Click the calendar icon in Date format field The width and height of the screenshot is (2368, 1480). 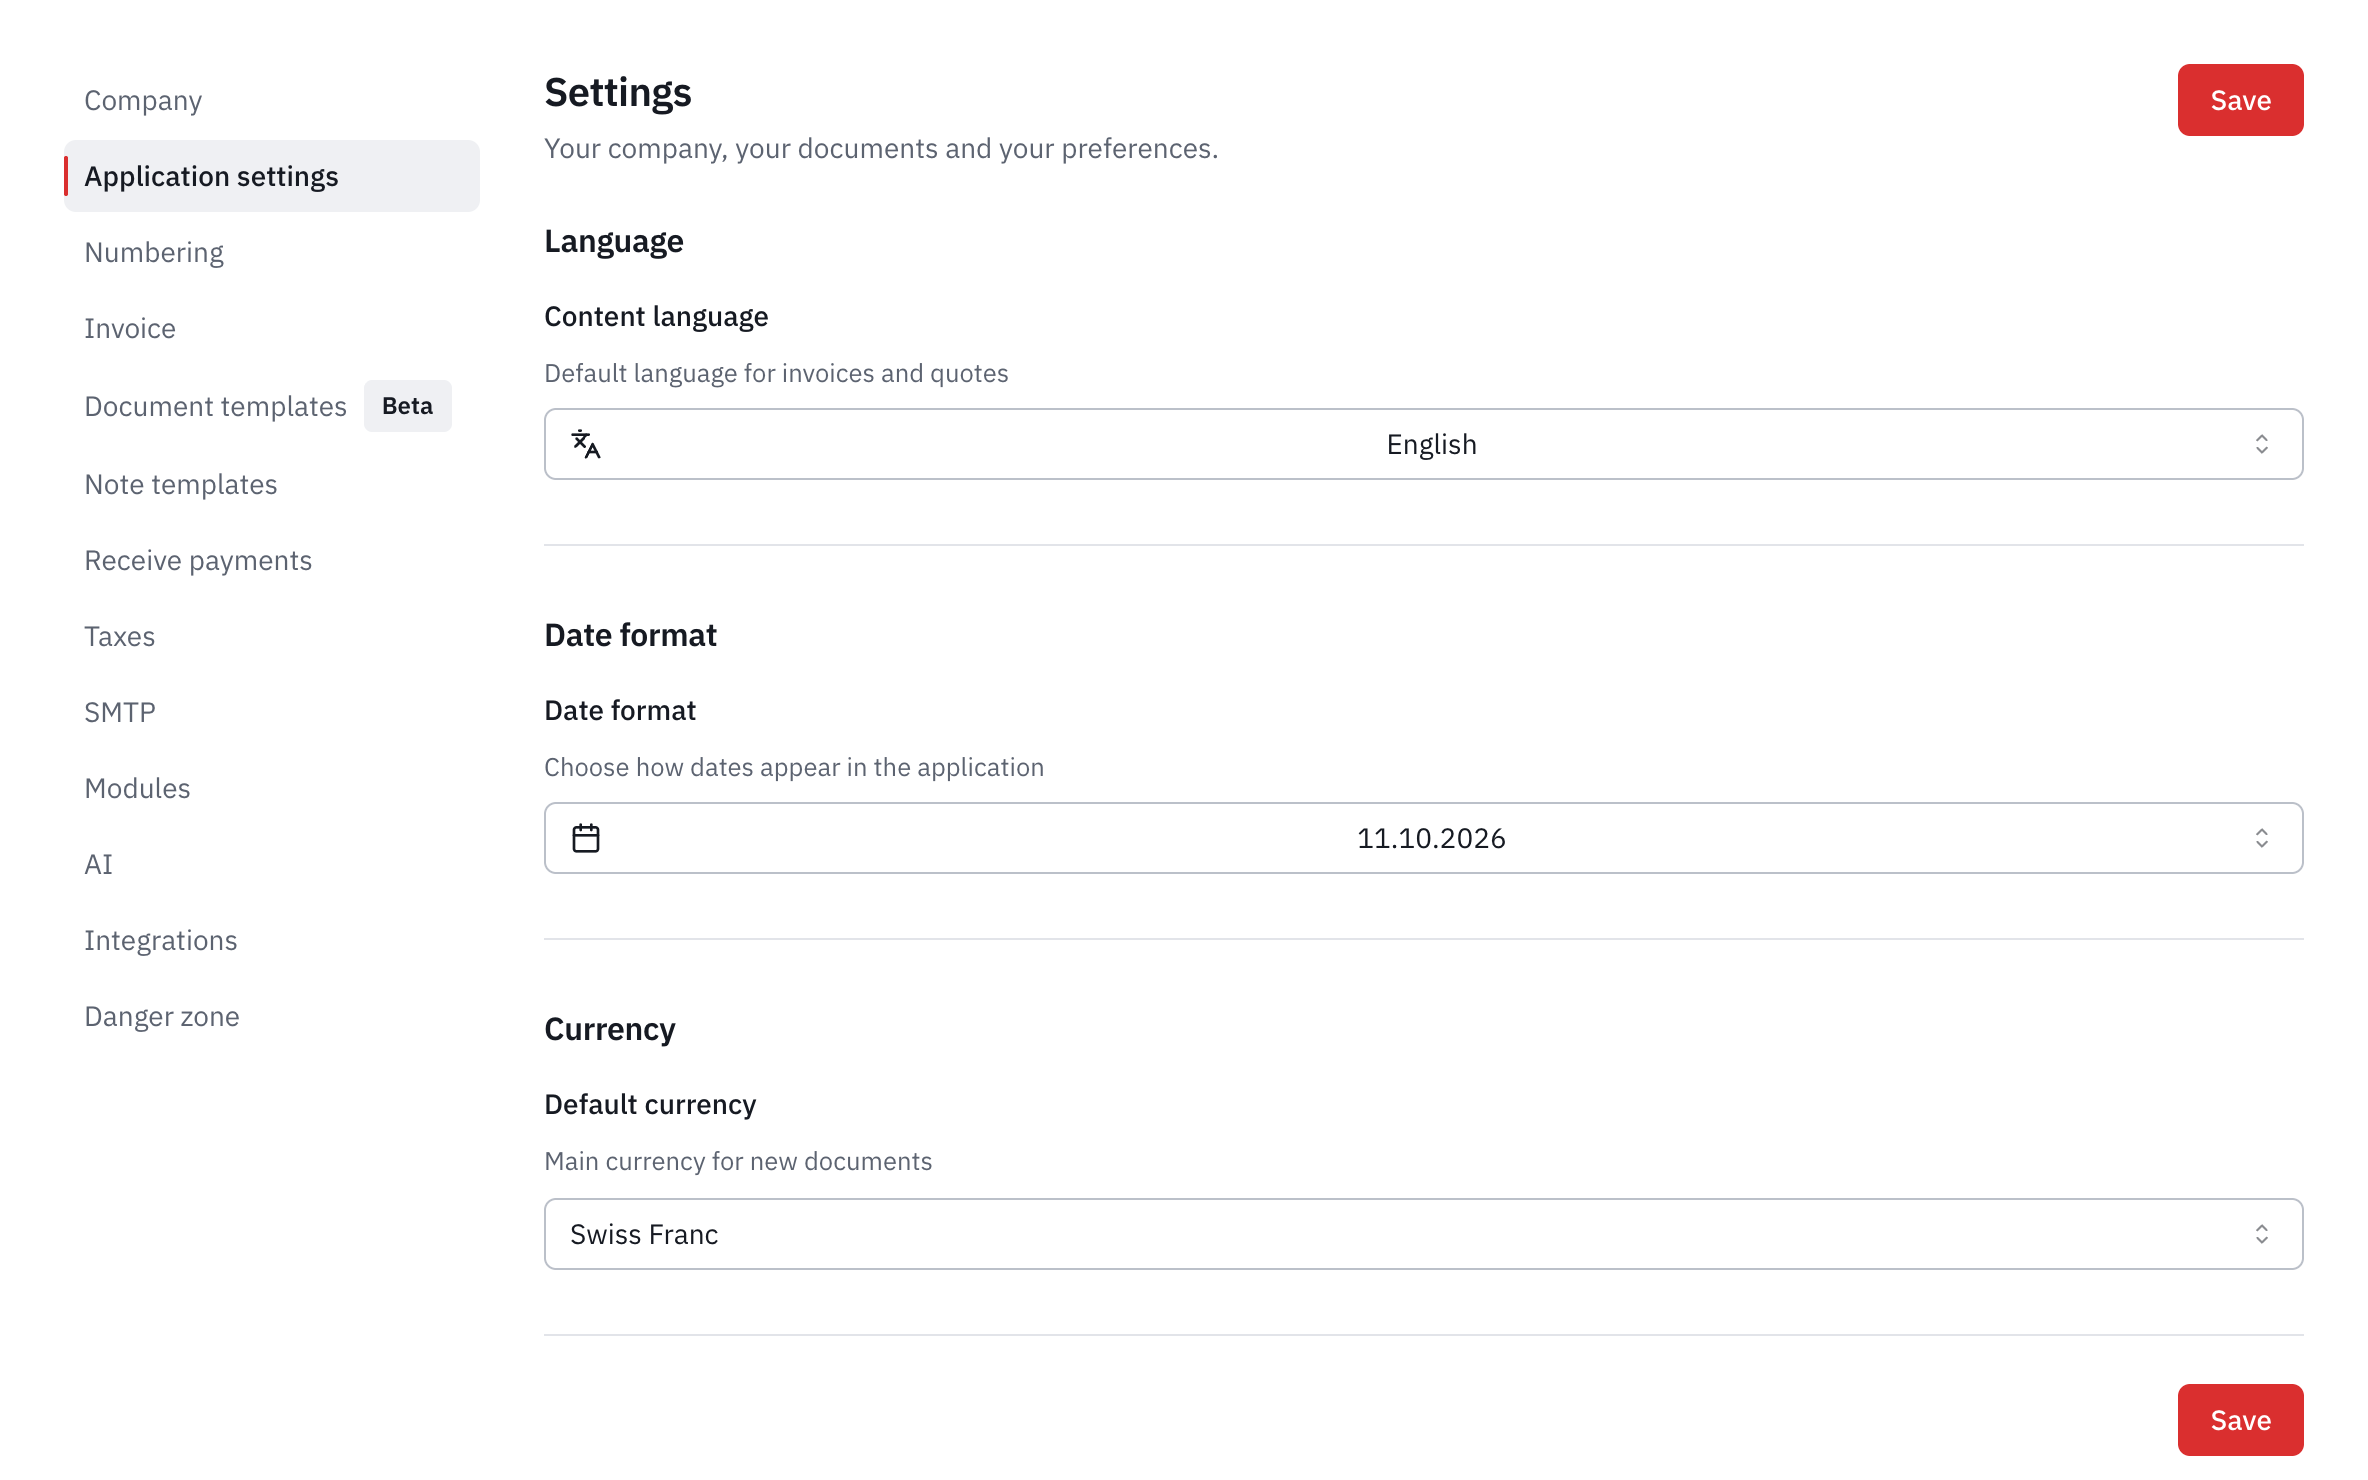[x=586, y=838]
